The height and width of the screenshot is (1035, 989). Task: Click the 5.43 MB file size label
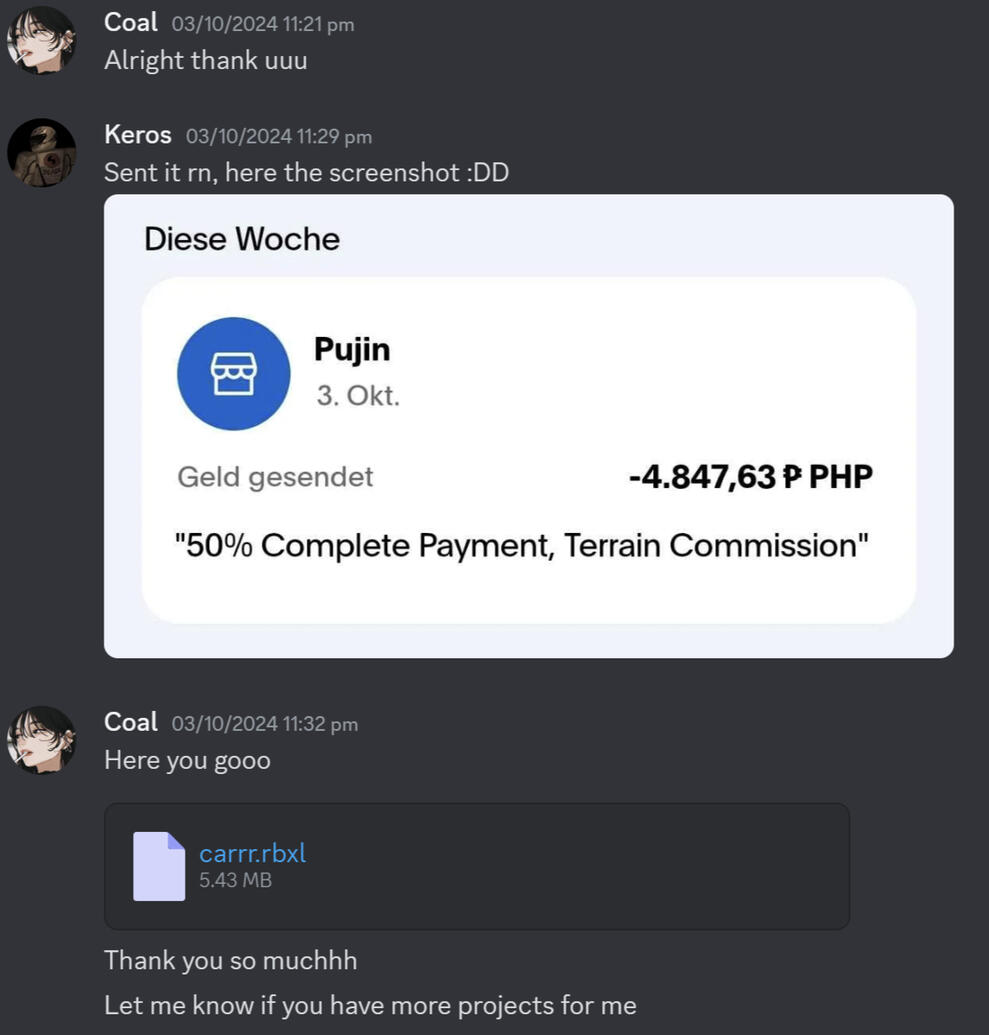[x=235, y=880]
